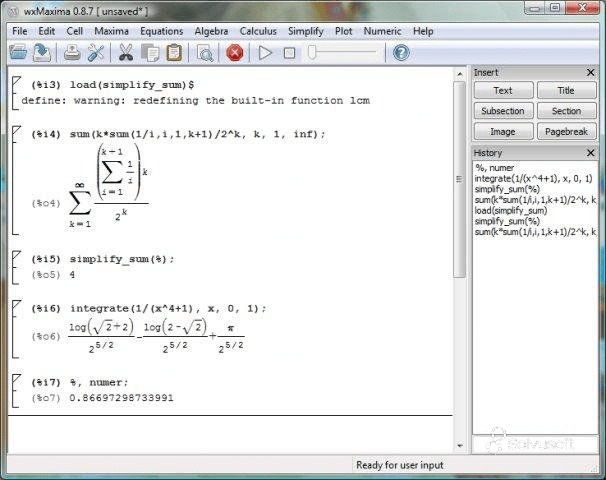Click the lcm redefining warning text
This screenshot has height=480, width=606.
(196, 101)
